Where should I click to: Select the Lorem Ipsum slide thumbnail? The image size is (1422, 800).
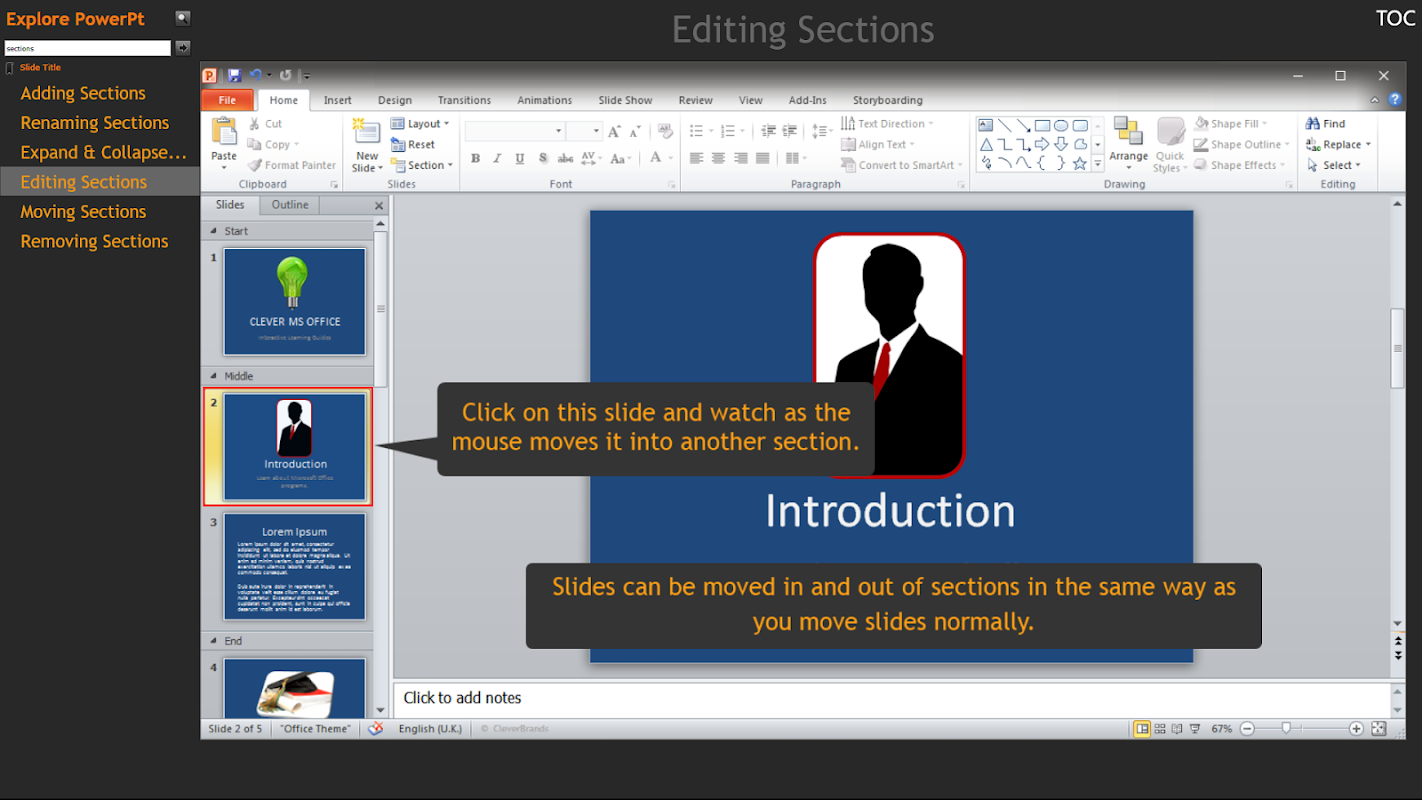tap(295, 567)
